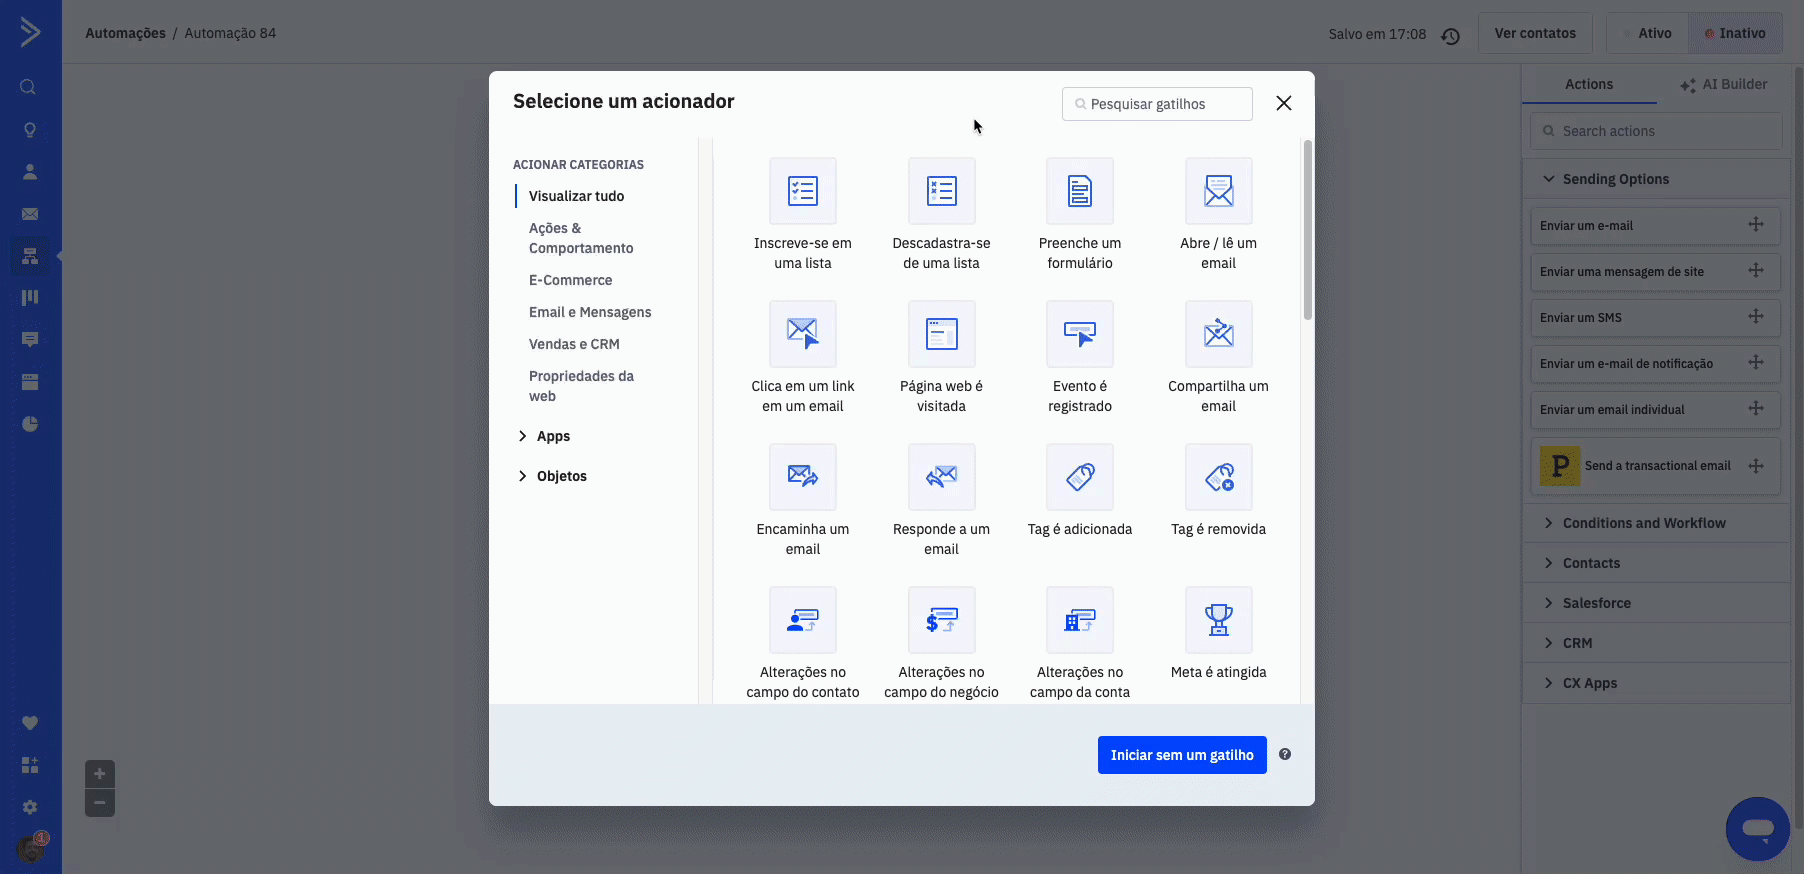
Task: Click 'Iniciar sem um gatilho' button
Action: (x=1181, y=755)
